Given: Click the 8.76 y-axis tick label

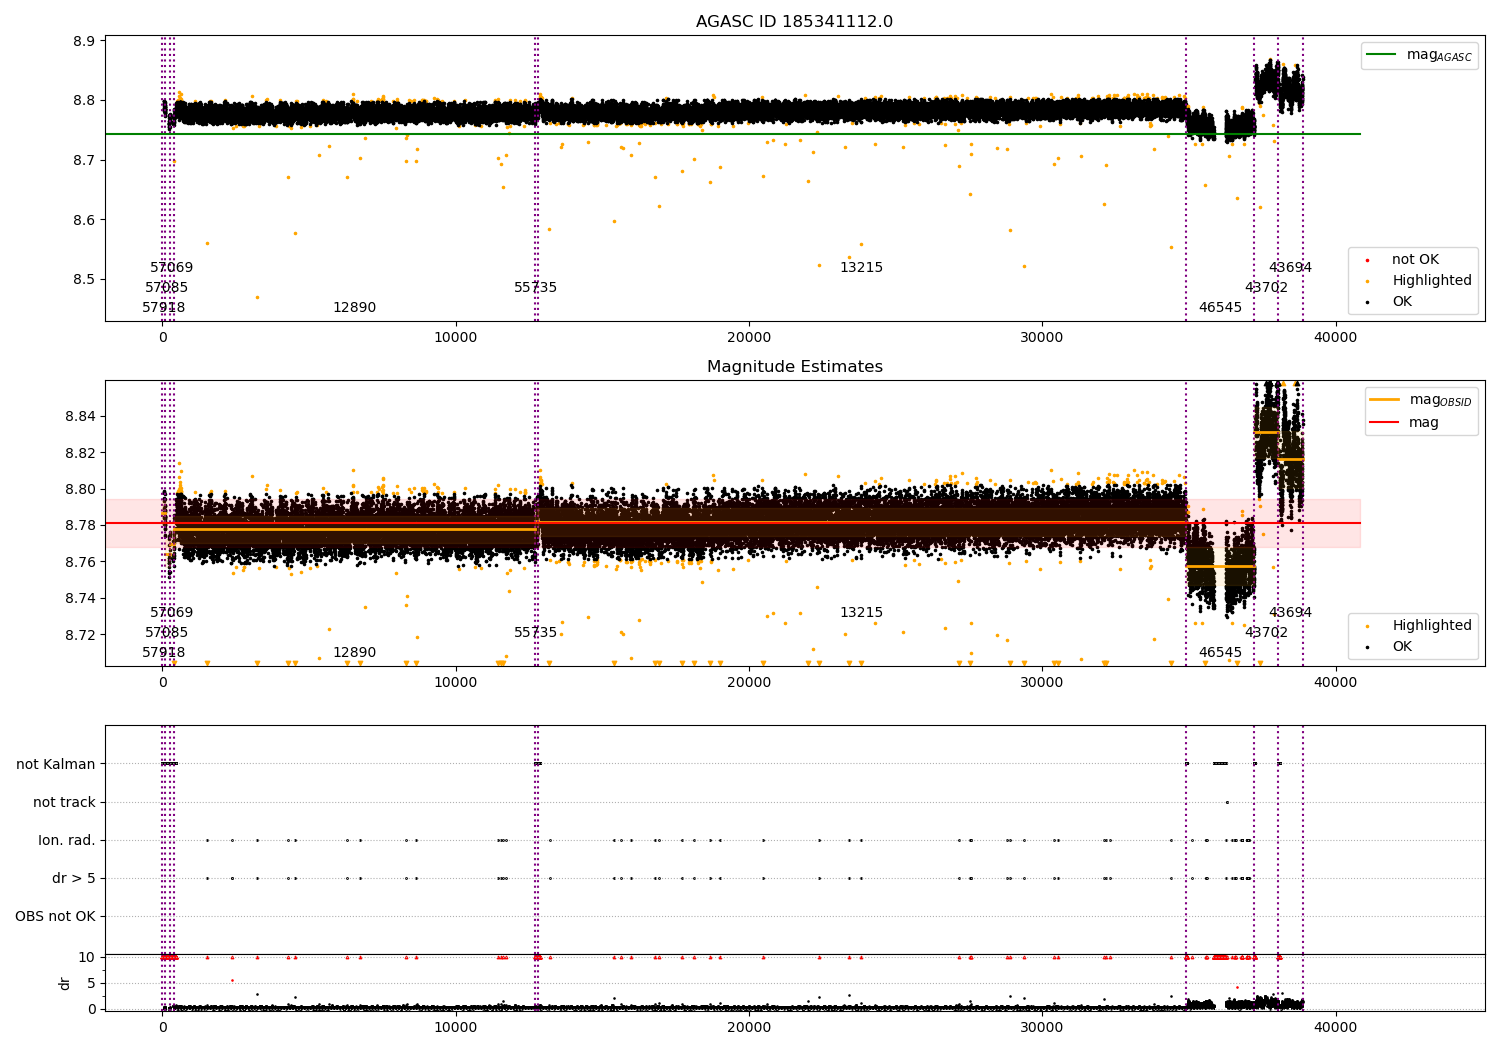Looking at the screenshot, I should 81,562.
